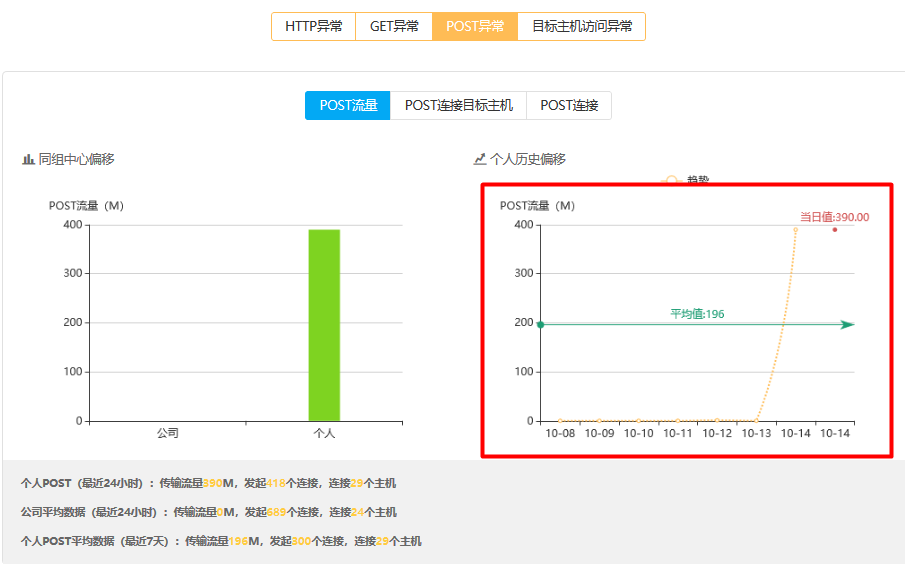Switch to the POST连接 sub-tab
Viewport: 905px width, 564px height.
(x=569, y=106)
